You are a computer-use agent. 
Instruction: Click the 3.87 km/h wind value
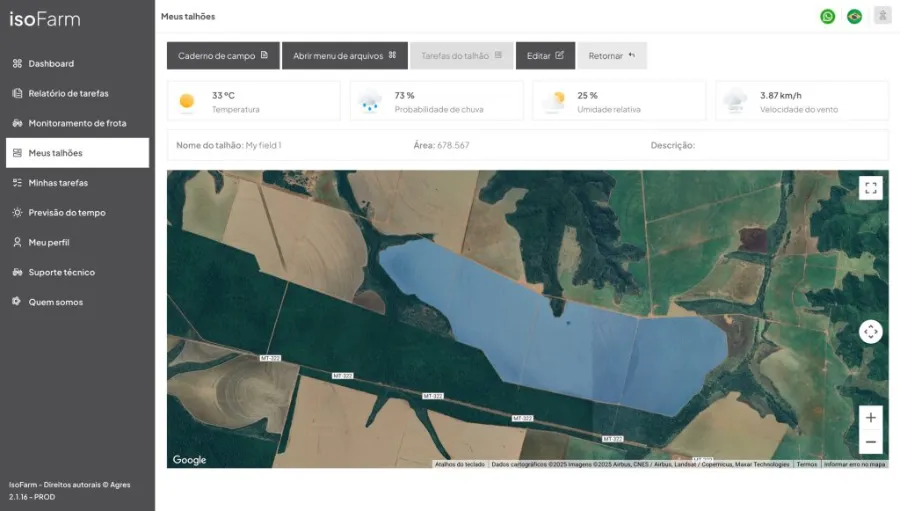tap(781, 95)
